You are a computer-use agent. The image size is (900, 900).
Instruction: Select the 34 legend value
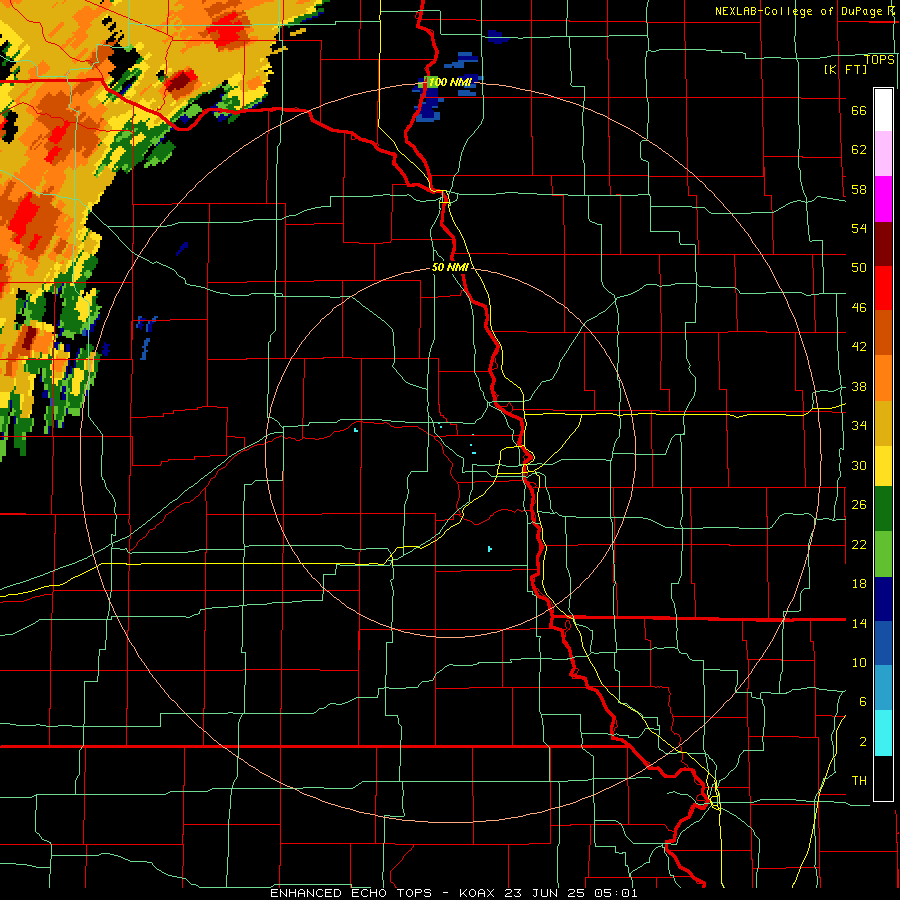[859, 426]
